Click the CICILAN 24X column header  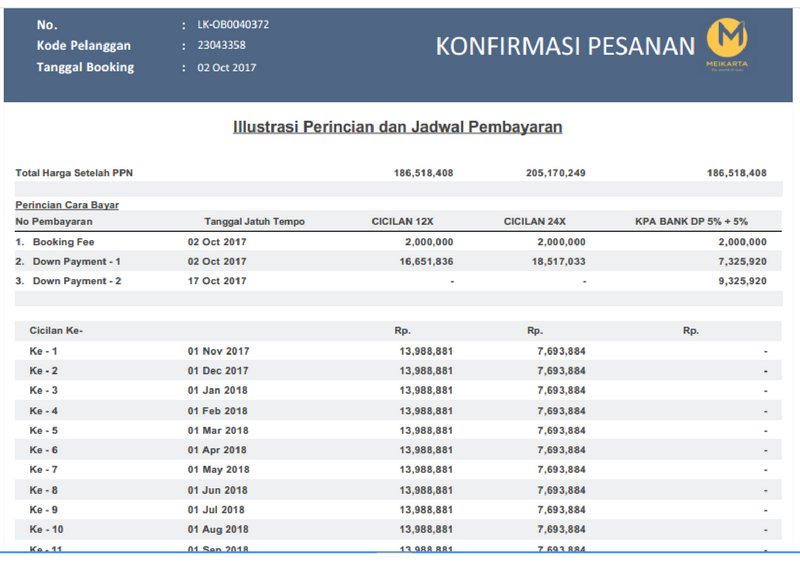click(535, 222)
